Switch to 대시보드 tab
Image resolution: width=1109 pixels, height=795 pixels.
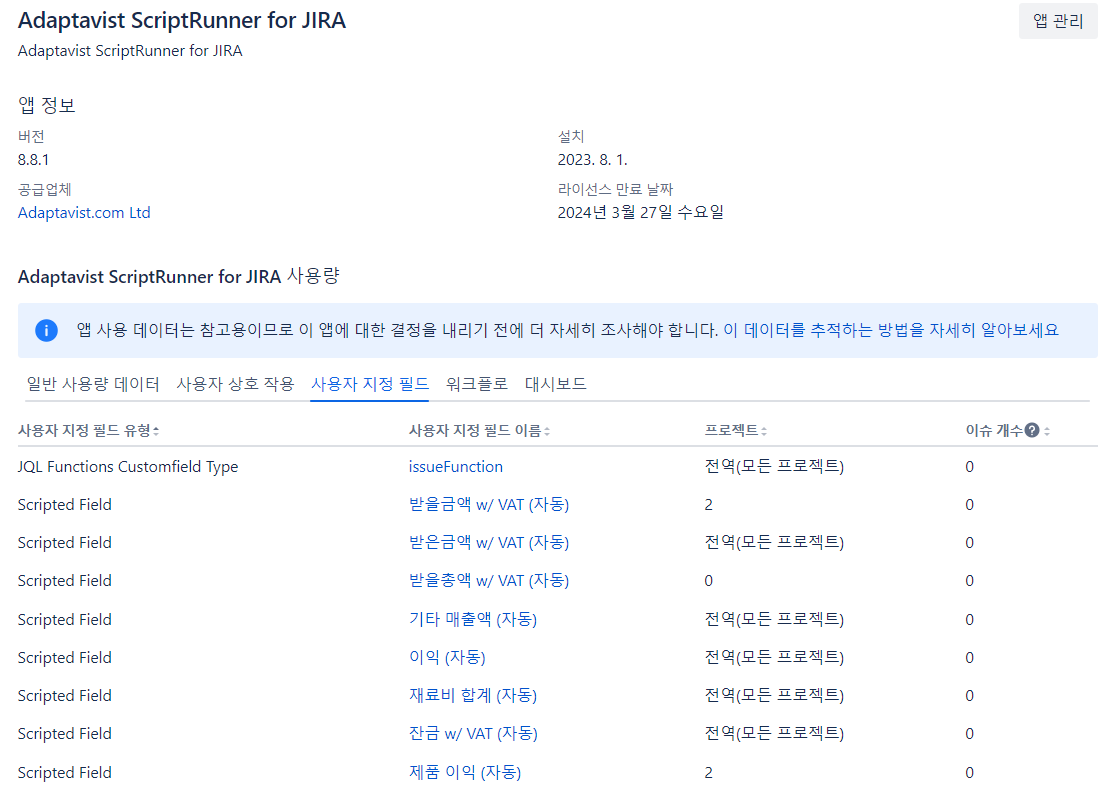coord(555,384)
